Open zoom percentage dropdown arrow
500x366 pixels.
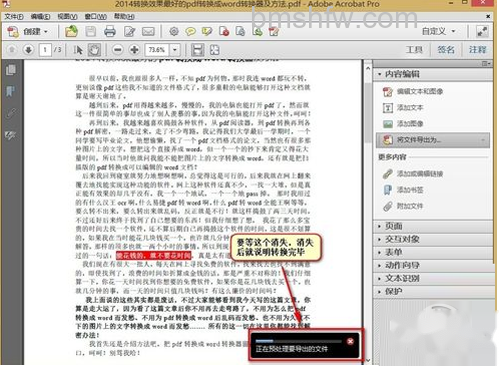(175, 50)
